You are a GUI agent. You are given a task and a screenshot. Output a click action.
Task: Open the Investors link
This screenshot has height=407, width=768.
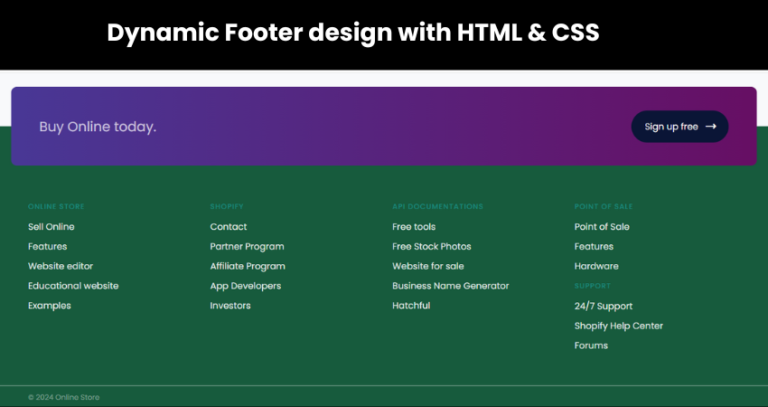[230, 306]
